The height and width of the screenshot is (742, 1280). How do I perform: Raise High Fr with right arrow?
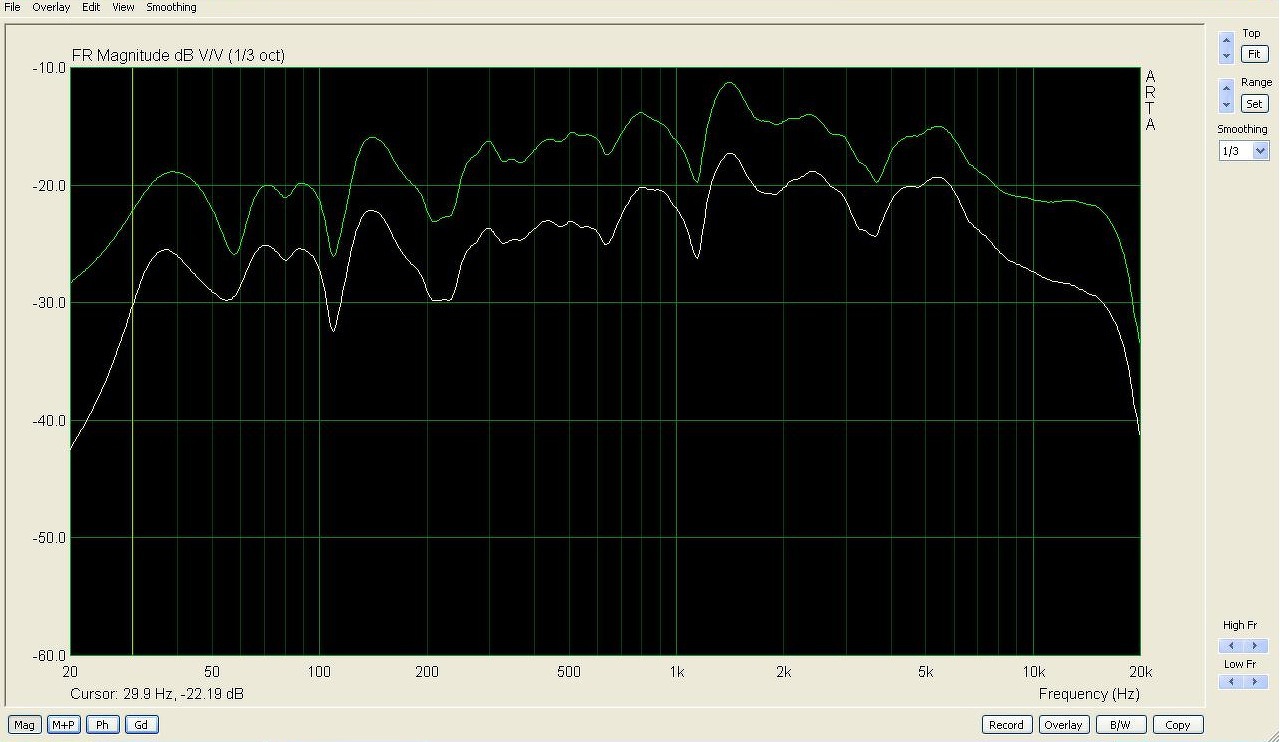point(1255,646)
